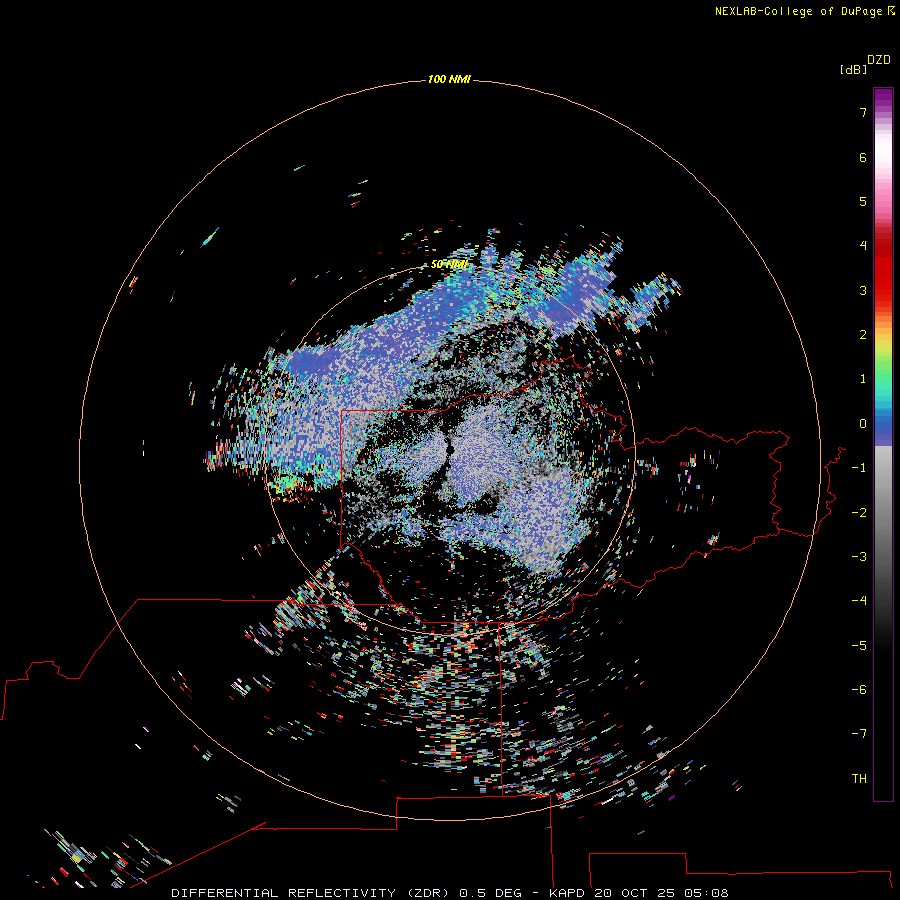
Task: Click the red band of the color bar
Action: (883, 270)
